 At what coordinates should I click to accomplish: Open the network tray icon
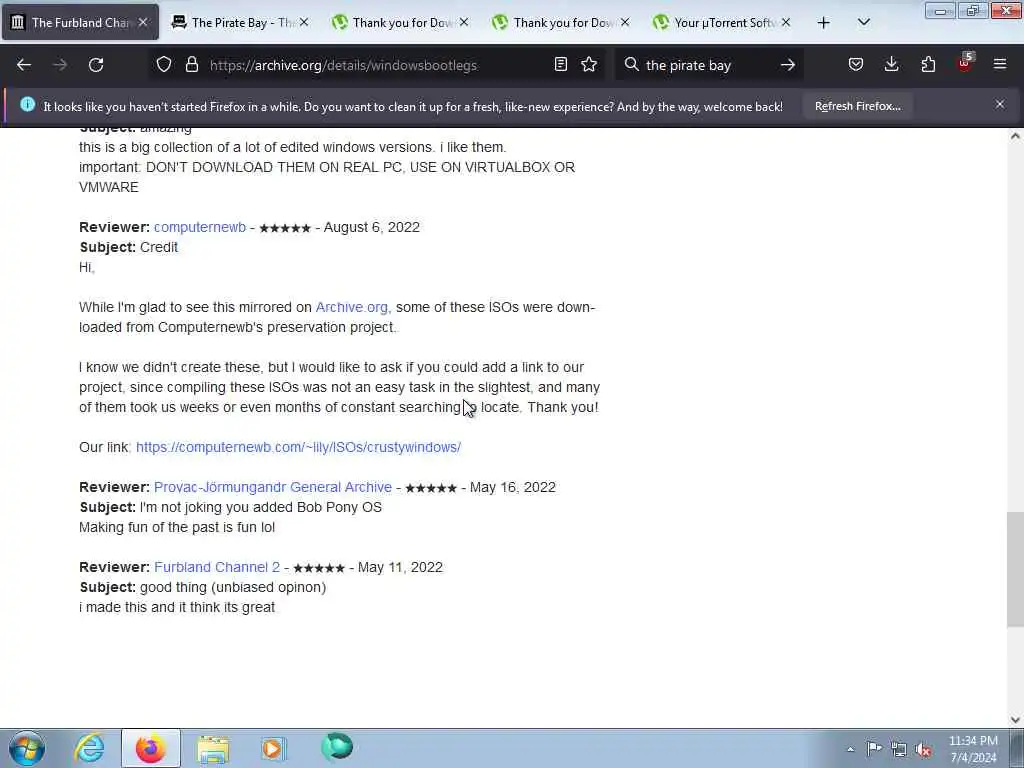(x=899, y=749)
